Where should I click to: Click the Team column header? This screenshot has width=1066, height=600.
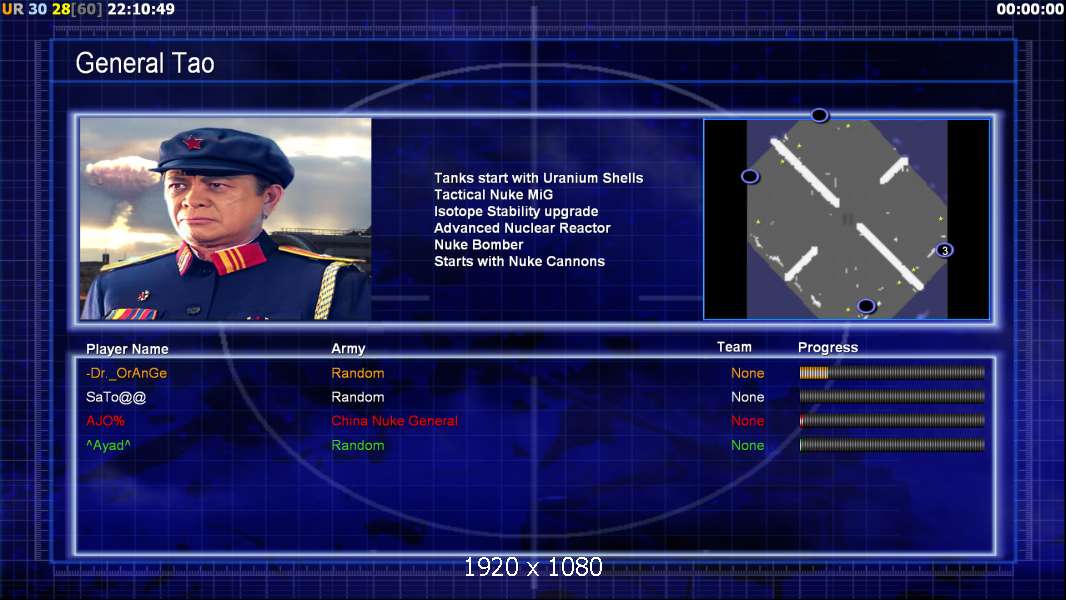tap(734, 347)
